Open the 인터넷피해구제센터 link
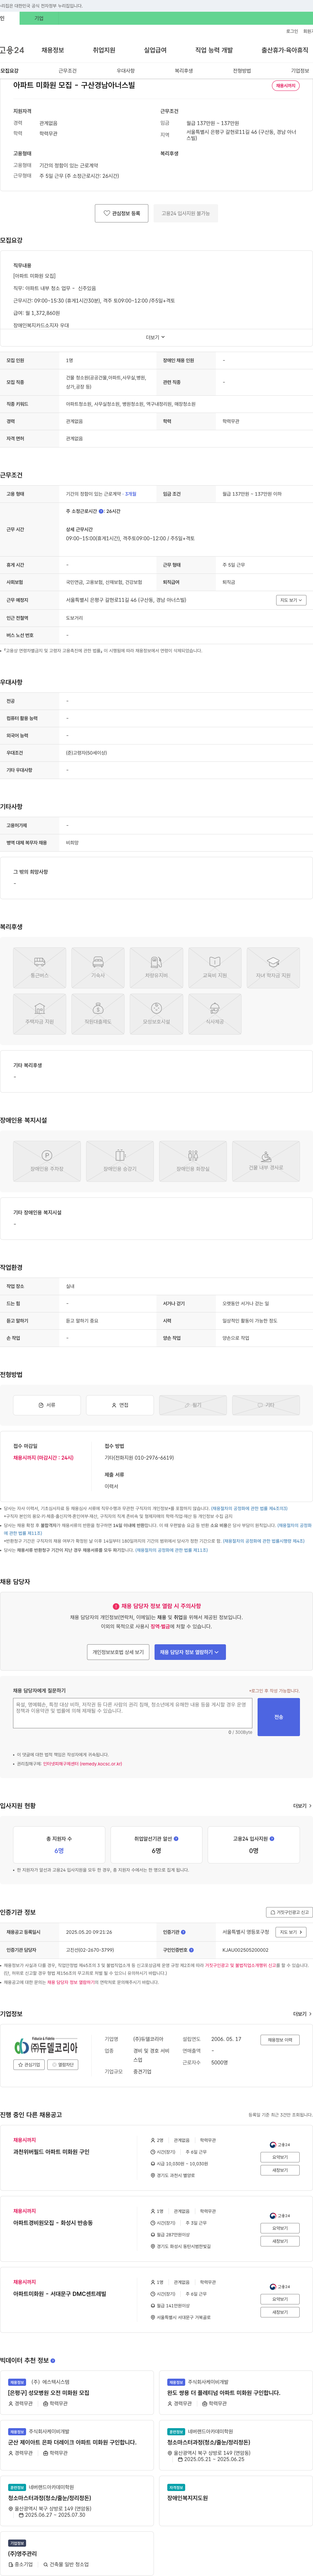313x2576 pixels. point(82,1764)
